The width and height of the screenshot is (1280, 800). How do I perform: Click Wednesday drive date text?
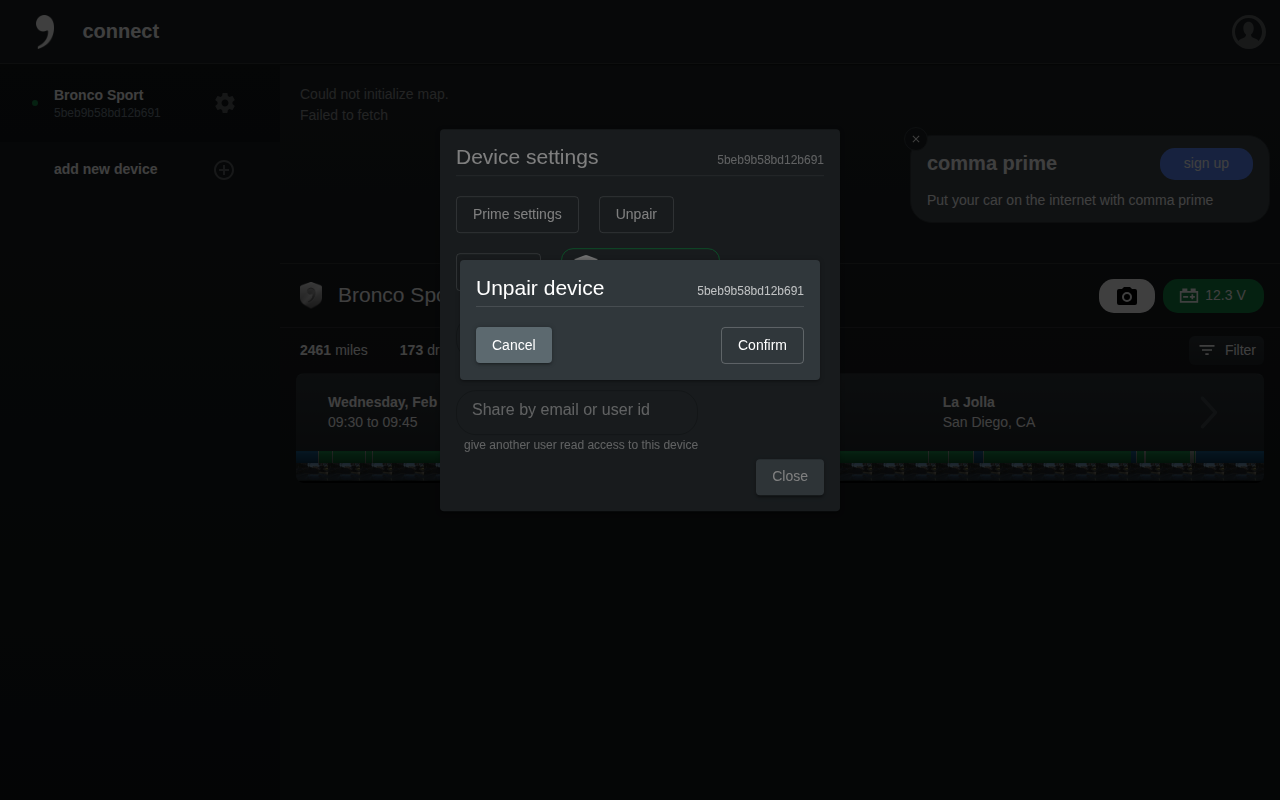[x=382, y=402]
